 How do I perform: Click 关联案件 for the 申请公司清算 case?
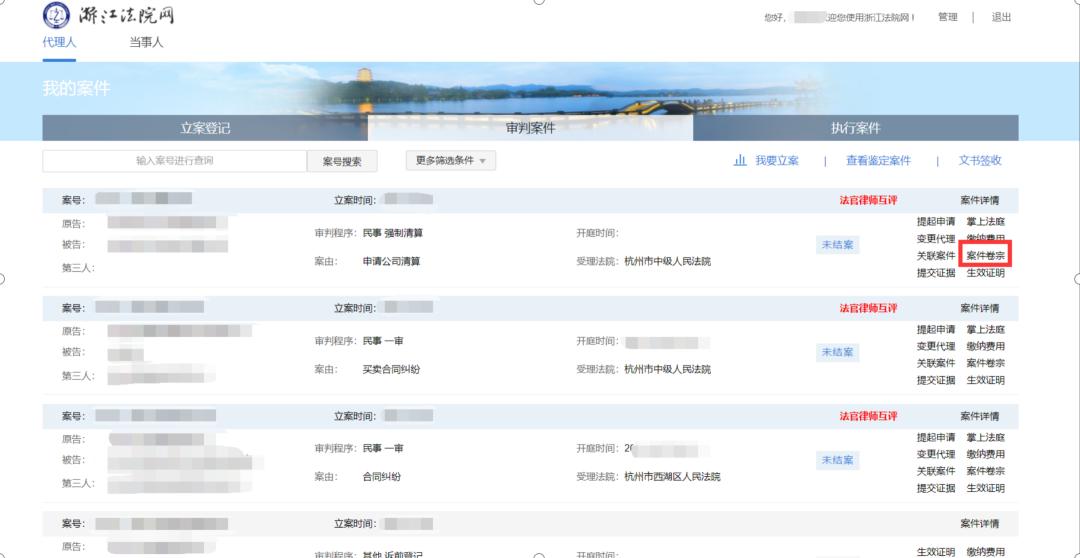935,256
